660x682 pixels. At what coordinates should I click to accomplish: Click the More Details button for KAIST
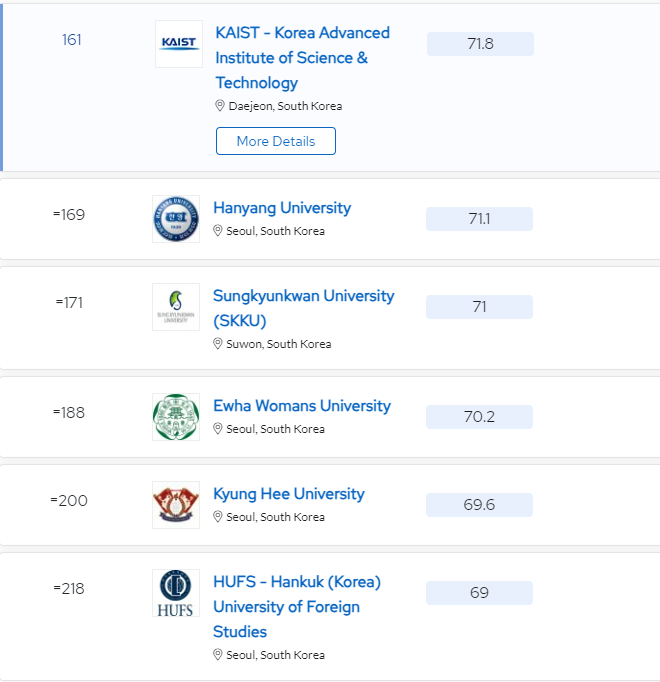point(276,141)
